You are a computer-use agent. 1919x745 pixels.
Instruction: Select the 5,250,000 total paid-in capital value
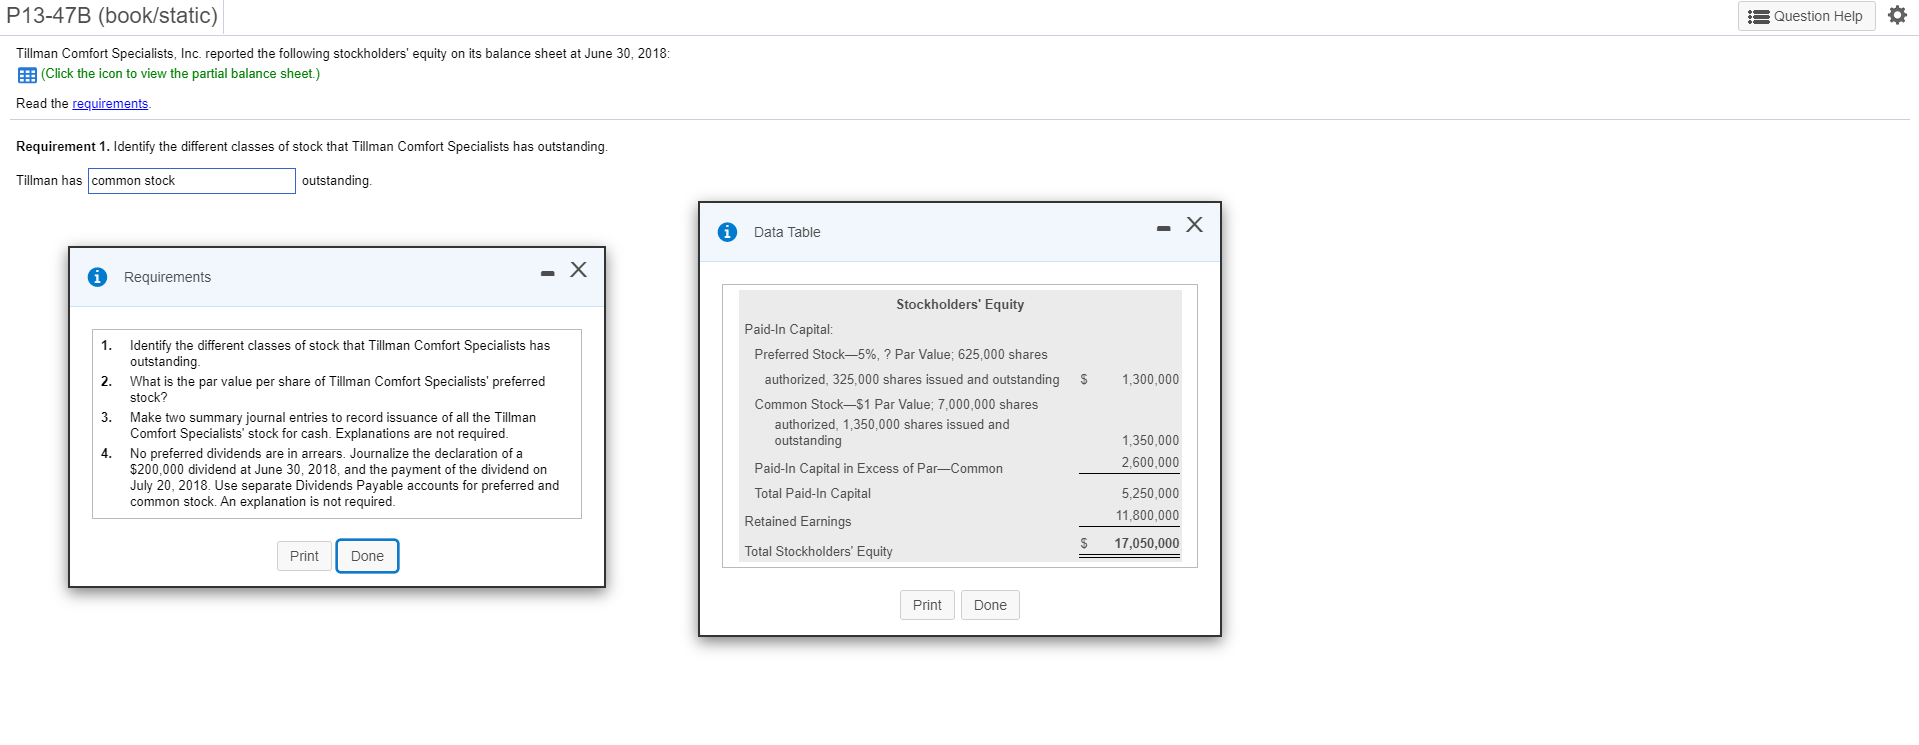pyautogui.click(x=1150, y=494)
